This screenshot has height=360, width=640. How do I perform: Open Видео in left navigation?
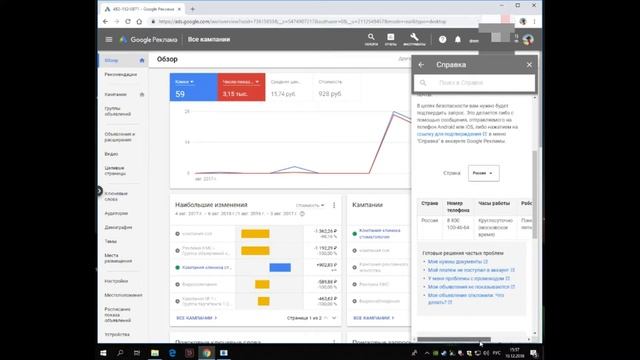click(111, 154)
